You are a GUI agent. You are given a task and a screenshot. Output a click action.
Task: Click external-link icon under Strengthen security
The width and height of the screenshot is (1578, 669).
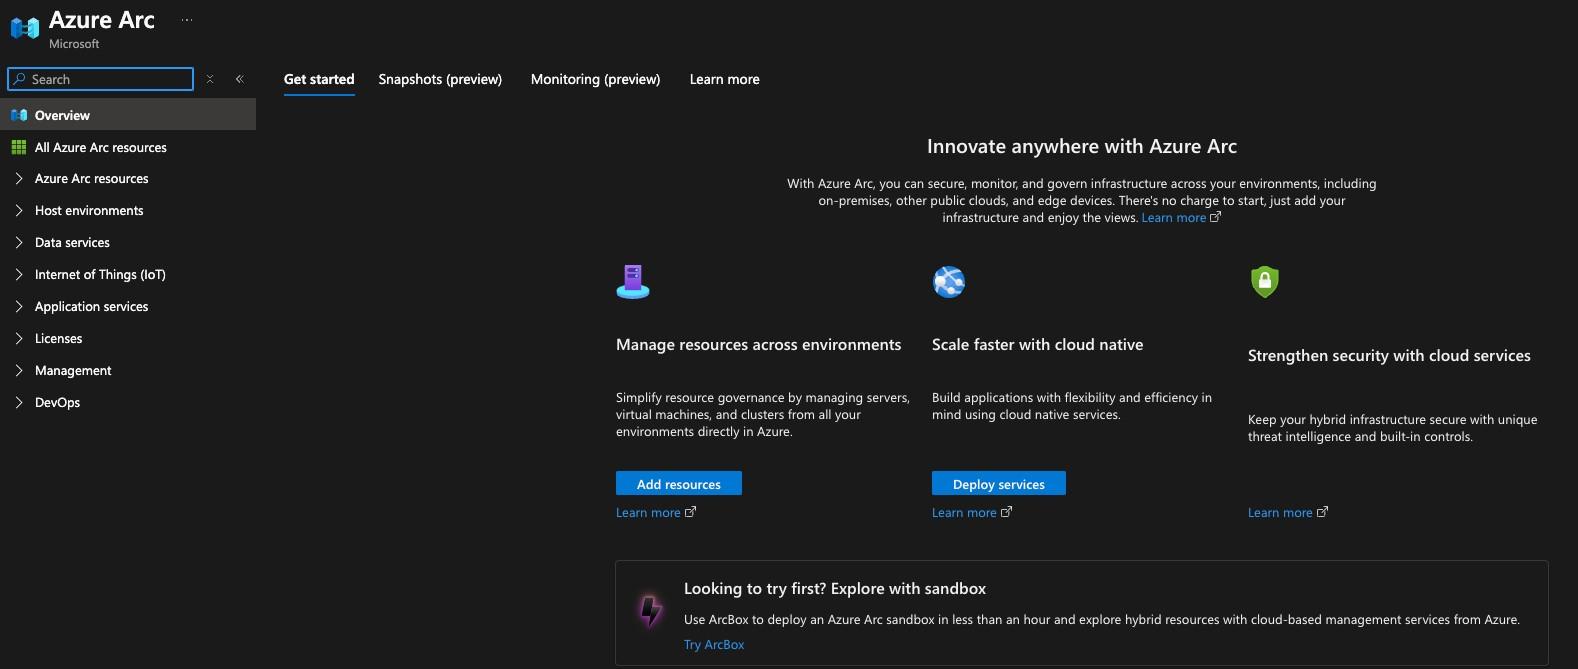click(x=1322, y=512)
